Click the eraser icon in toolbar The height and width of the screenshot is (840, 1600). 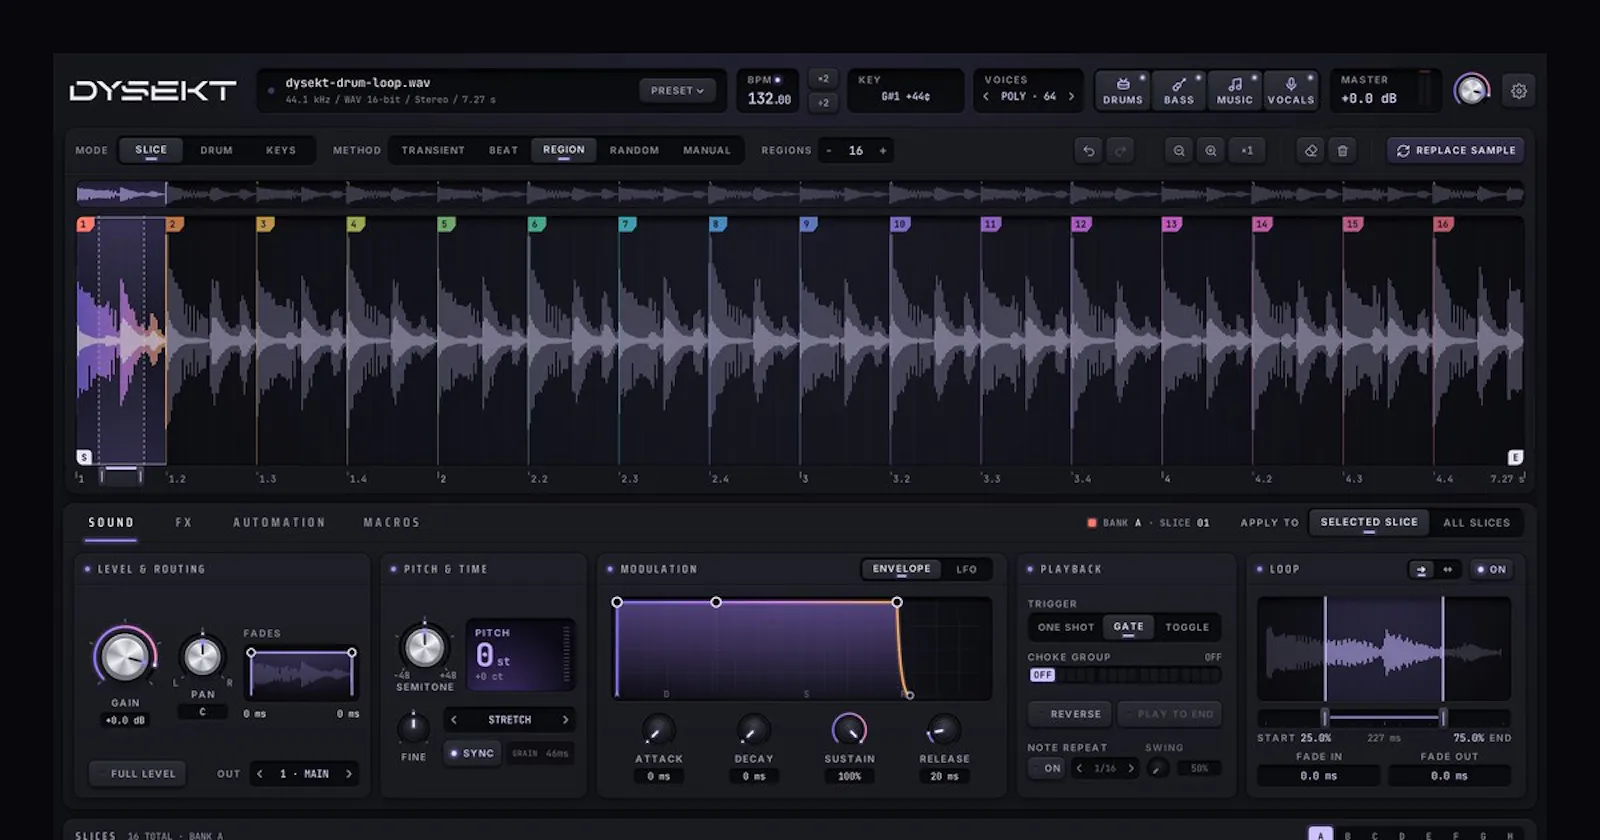[x=1311, y=151]
